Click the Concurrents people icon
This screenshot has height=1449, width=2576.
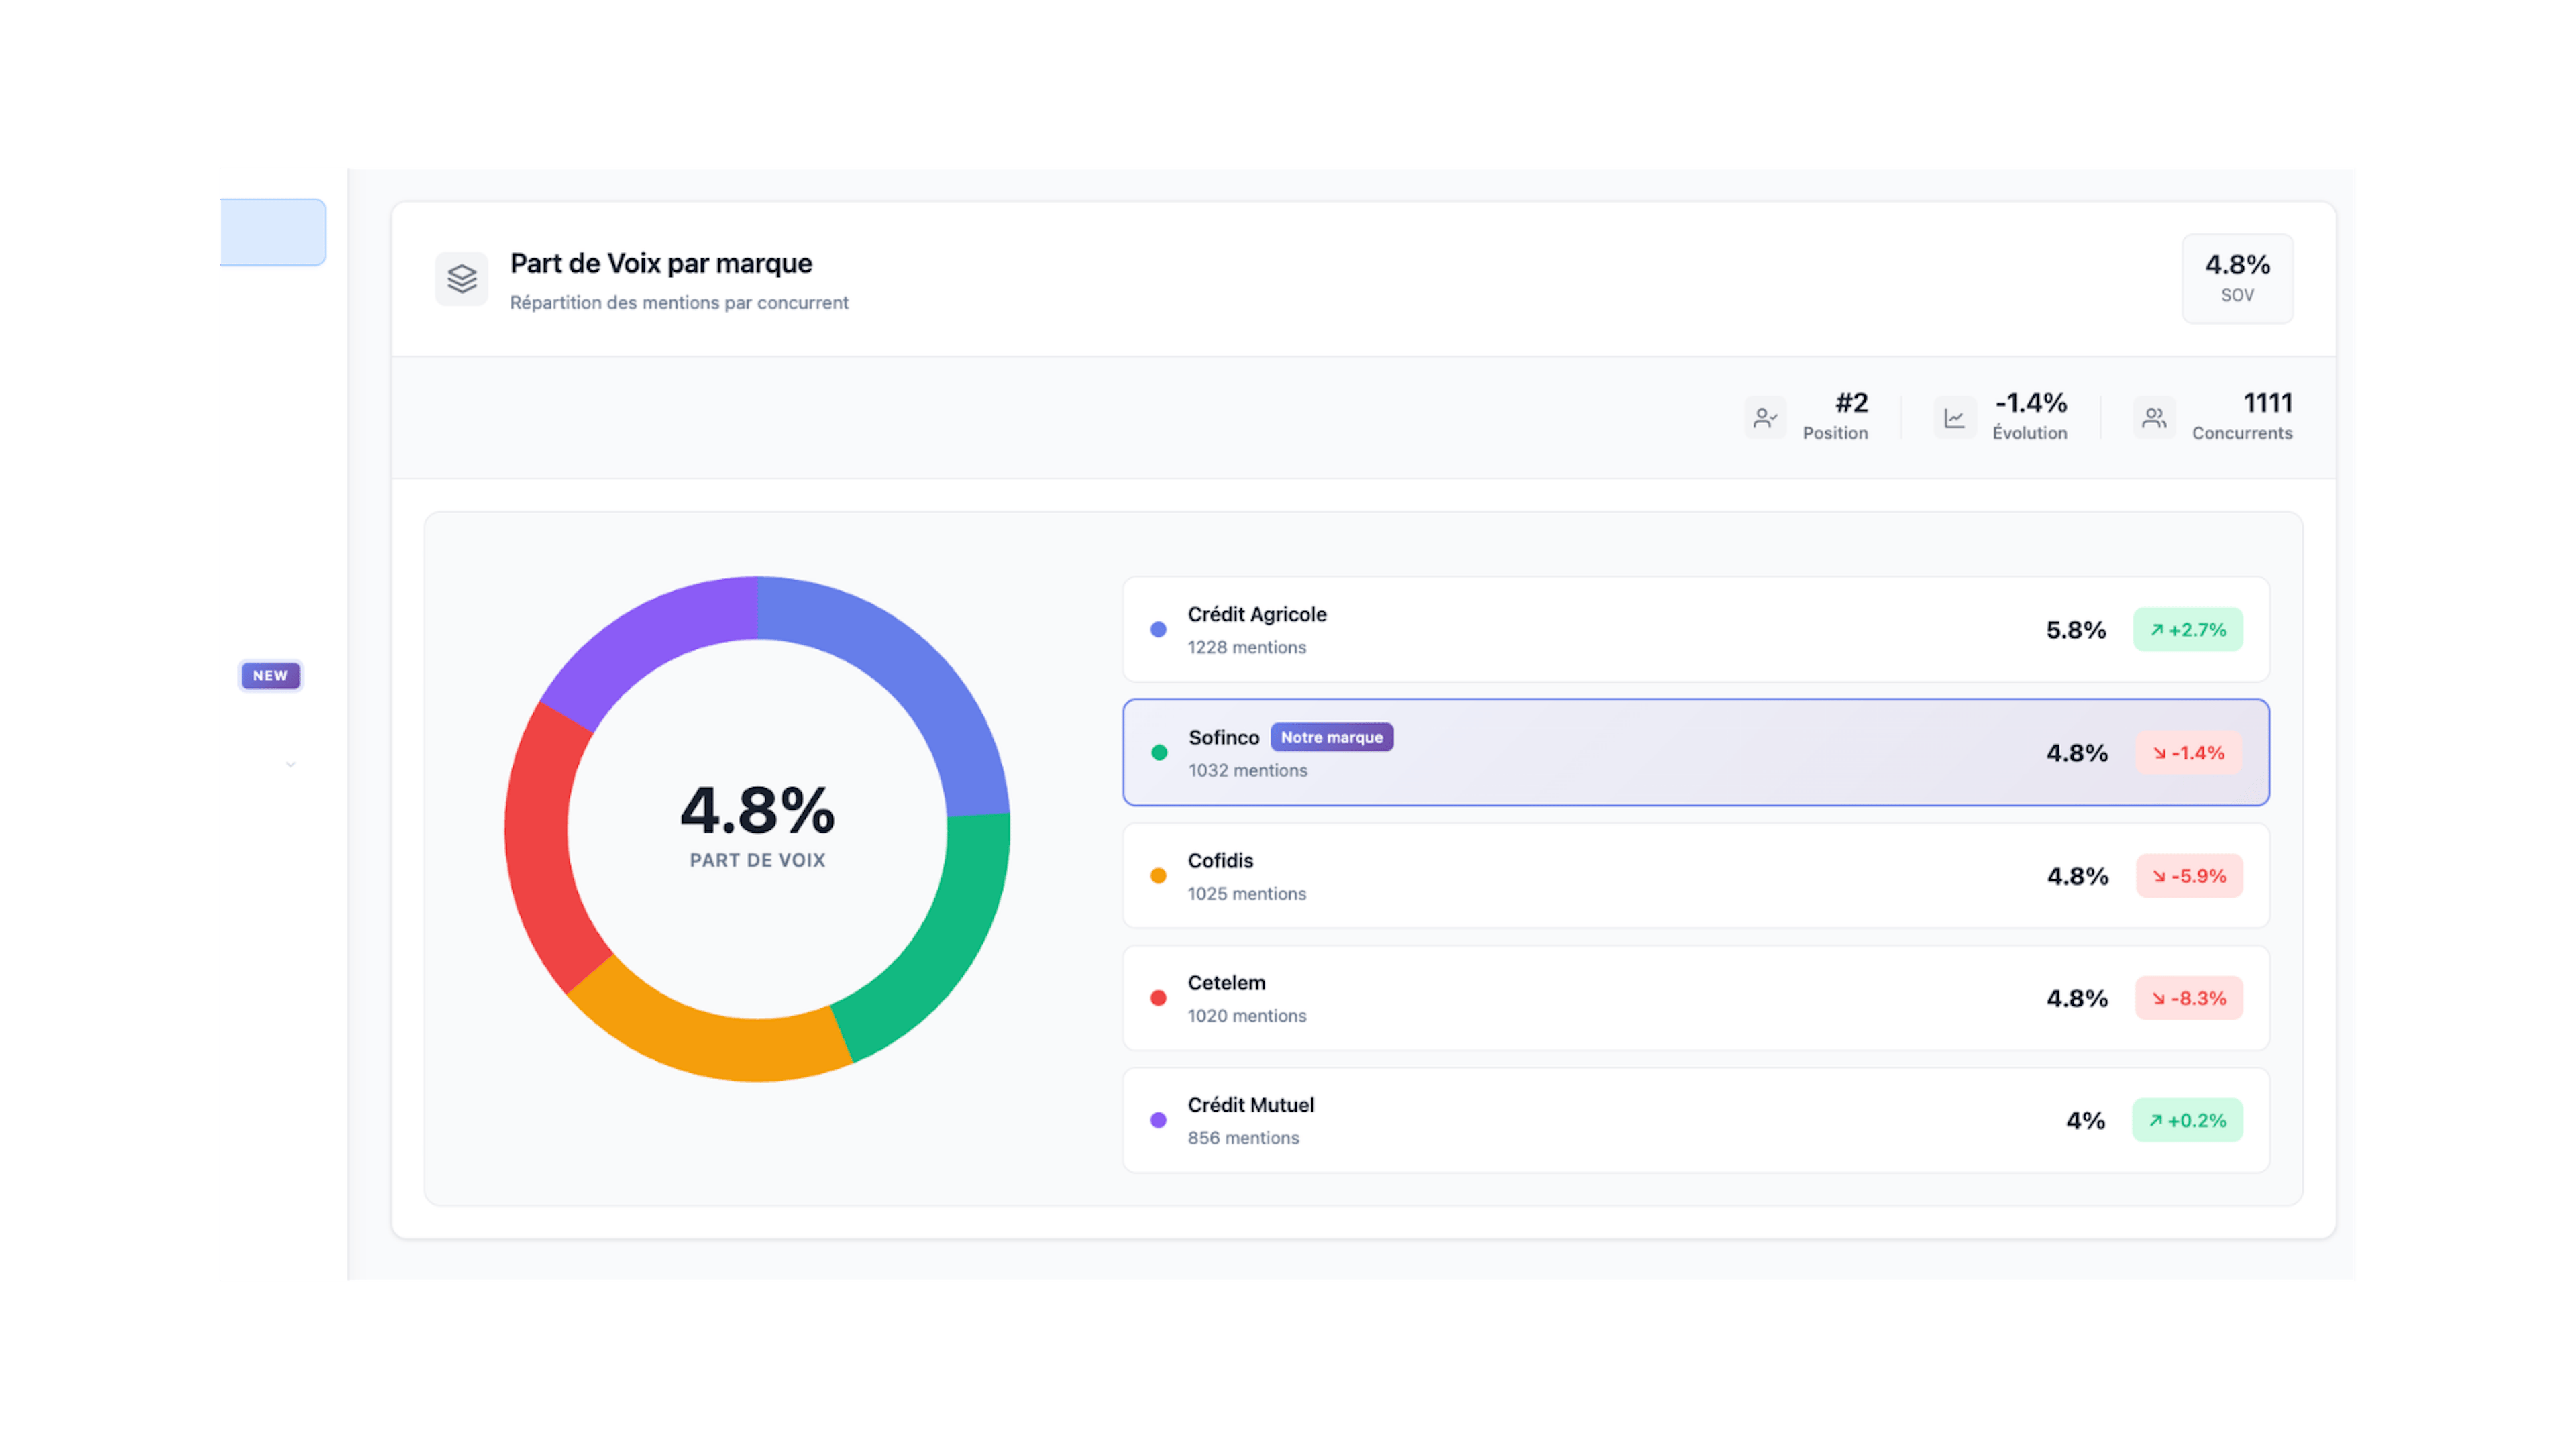(2154, 417)
